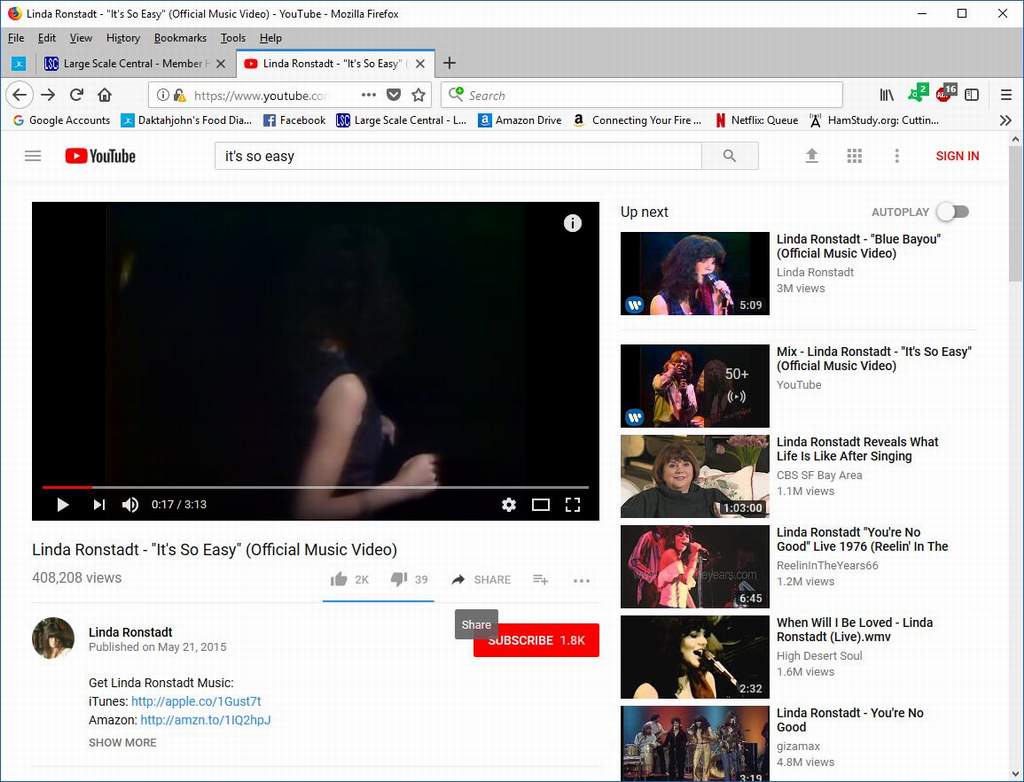Open Mix playlist thumbnail with 50+

(695, 386)
